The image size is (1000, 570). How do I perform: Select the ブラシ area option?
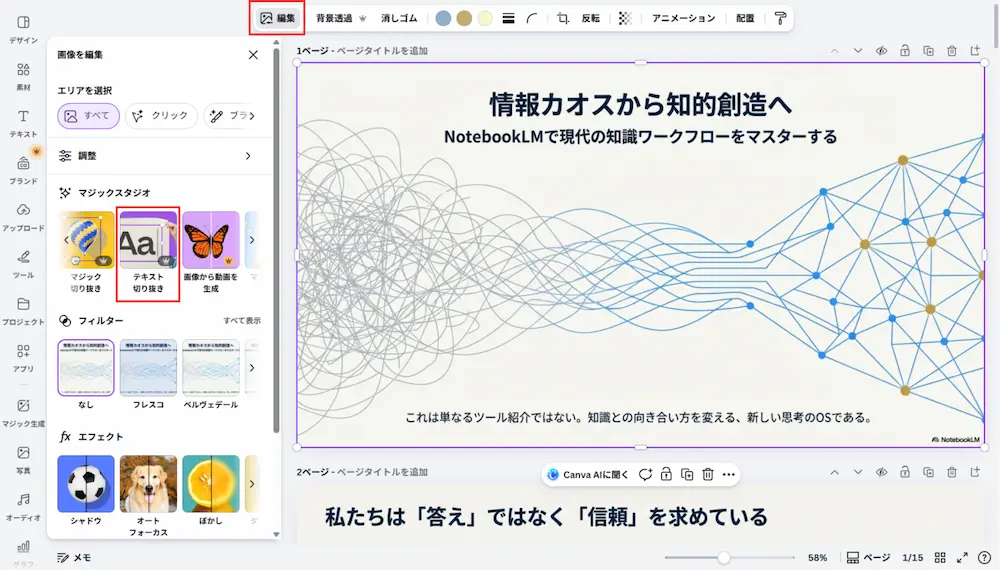(230, 116)
